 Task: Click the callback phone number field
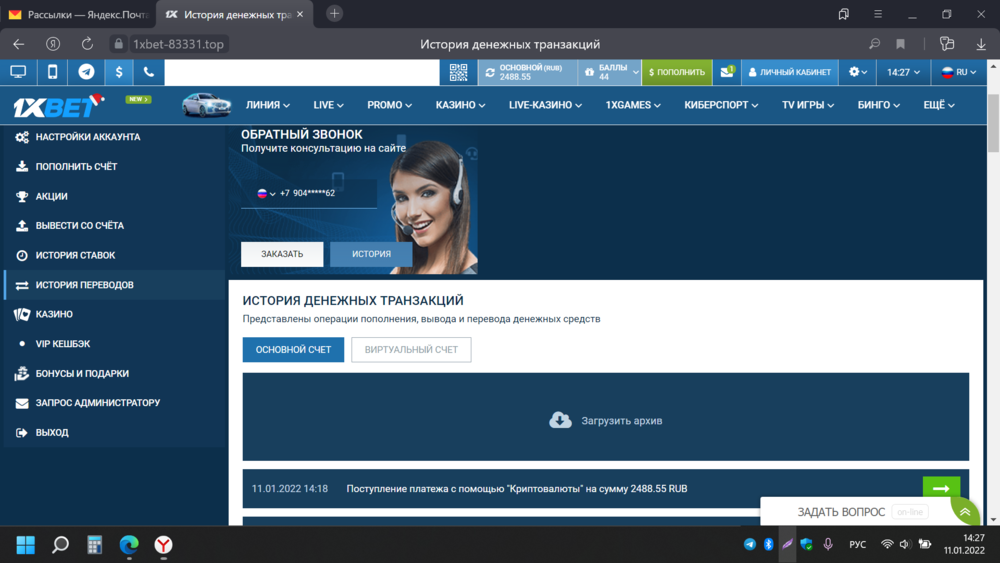point(309,193)
